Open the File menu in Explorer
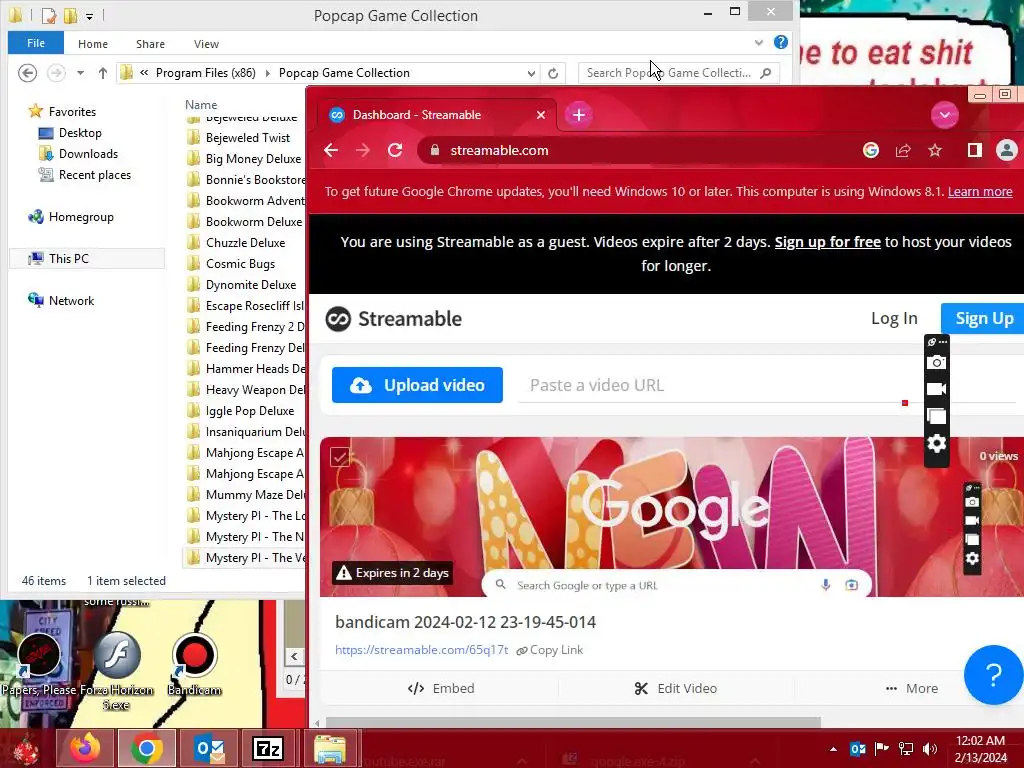 pyautogui.click(x=36, y=43)
